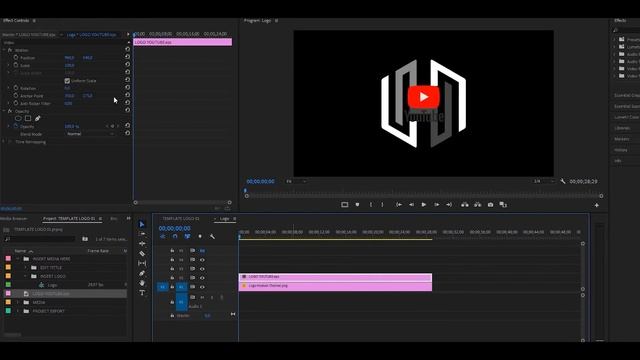Select Logo sequence tab in timeline
Image resolution: width=640 pixels, height=360 pixels.
pyautogui.click(x=224, y=219)
